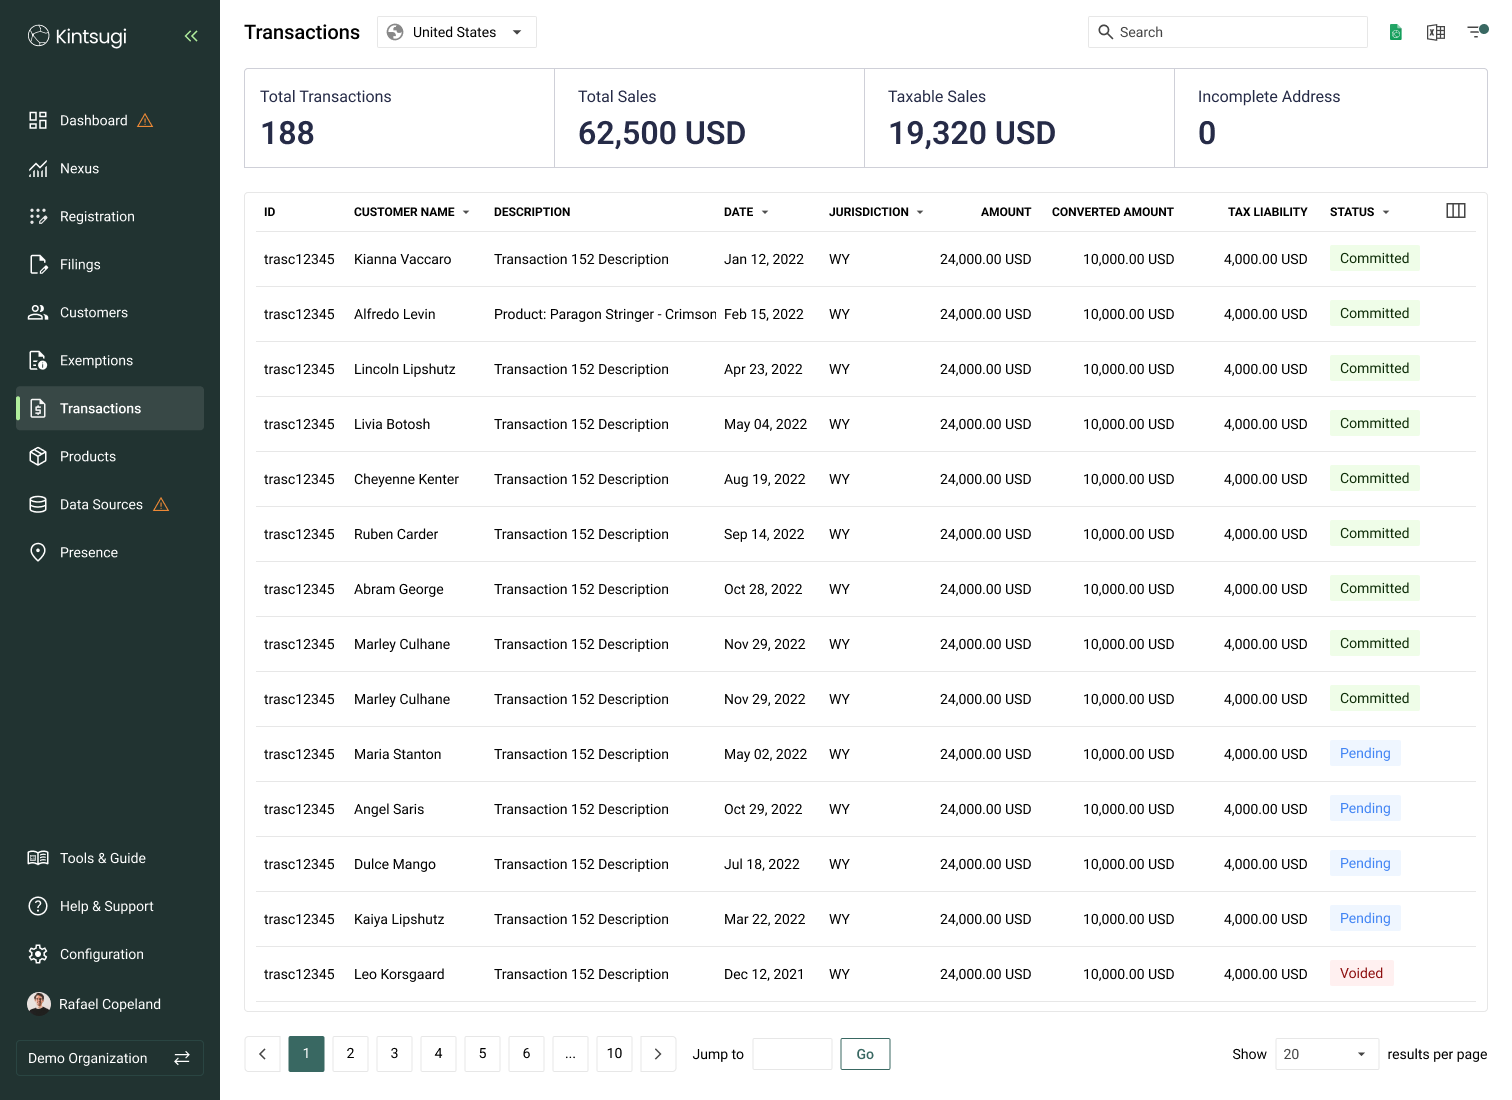Click the organization switch arrows icon
This screenshot has height=1100, width=1512.
[182, 1058]
